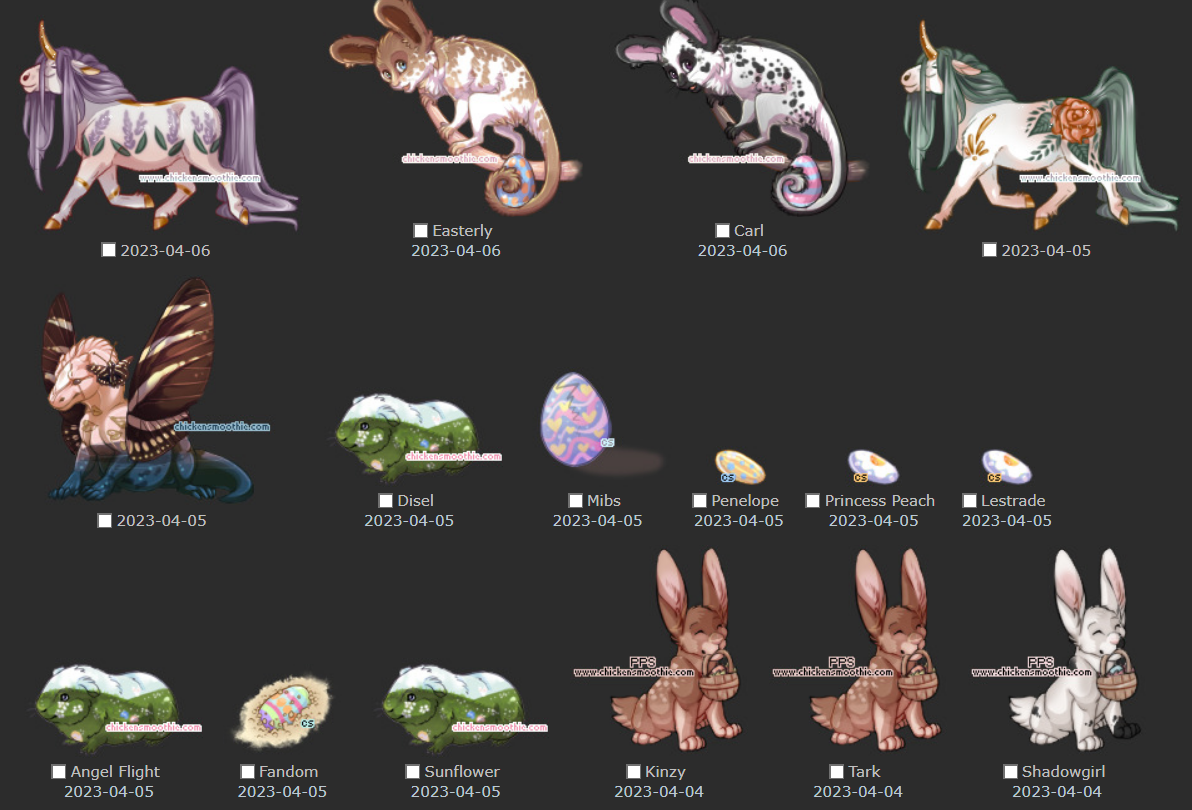Click the 2023-04-04 date under Shadowgirl

tap(1057, 791)
